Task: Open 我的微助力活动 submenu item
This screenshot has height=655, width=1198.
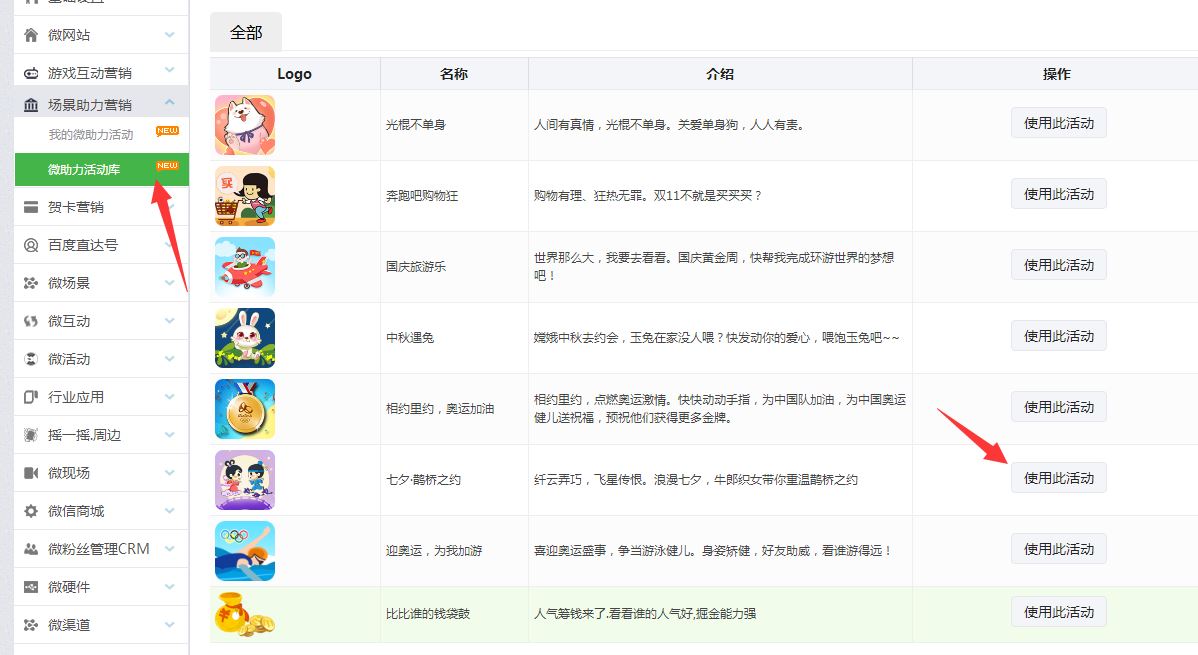Action: pyautogui.click(x=91, y=134)
